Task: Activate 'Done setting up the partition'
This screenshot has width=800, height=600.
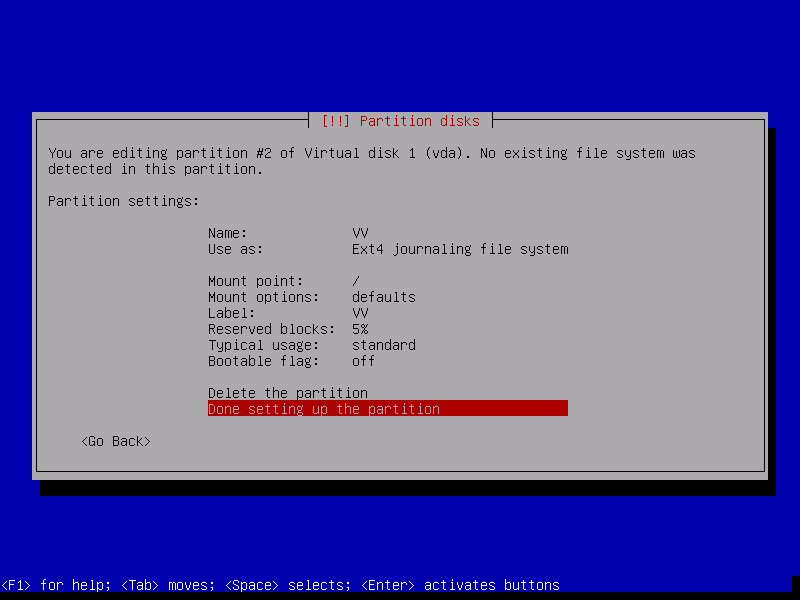Action: 324,409
